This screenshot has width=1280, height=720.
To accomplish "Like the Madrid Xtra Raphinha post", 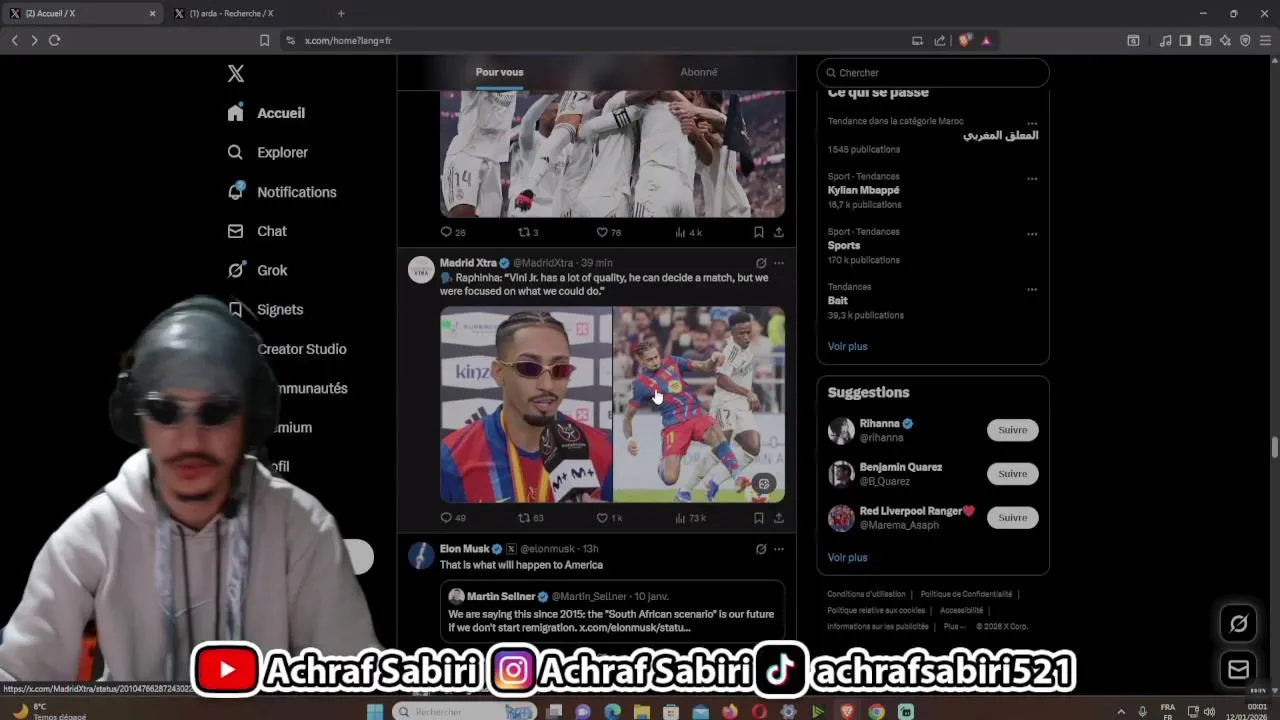I will point(602,518).
